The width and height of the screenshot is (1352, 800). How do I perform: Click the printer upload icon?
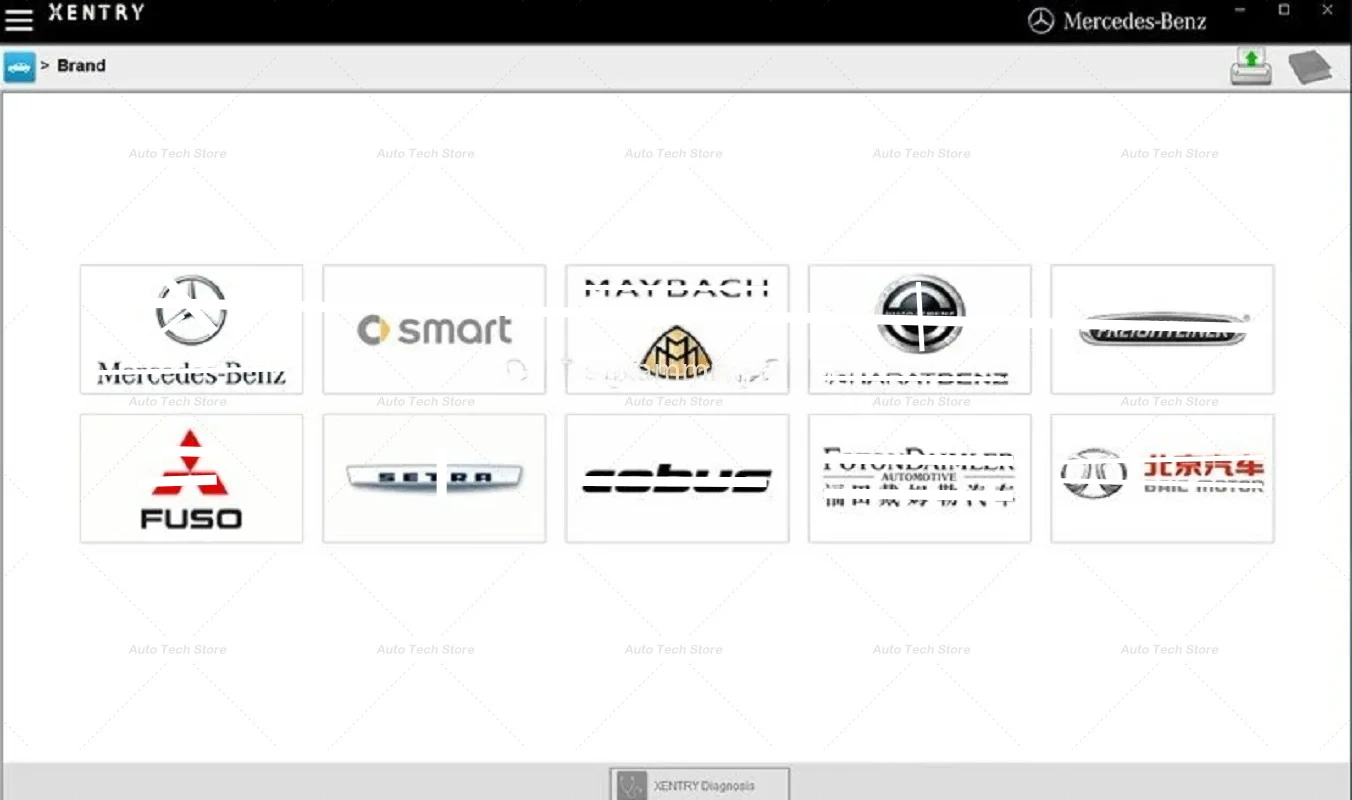tap(1251, 67)
